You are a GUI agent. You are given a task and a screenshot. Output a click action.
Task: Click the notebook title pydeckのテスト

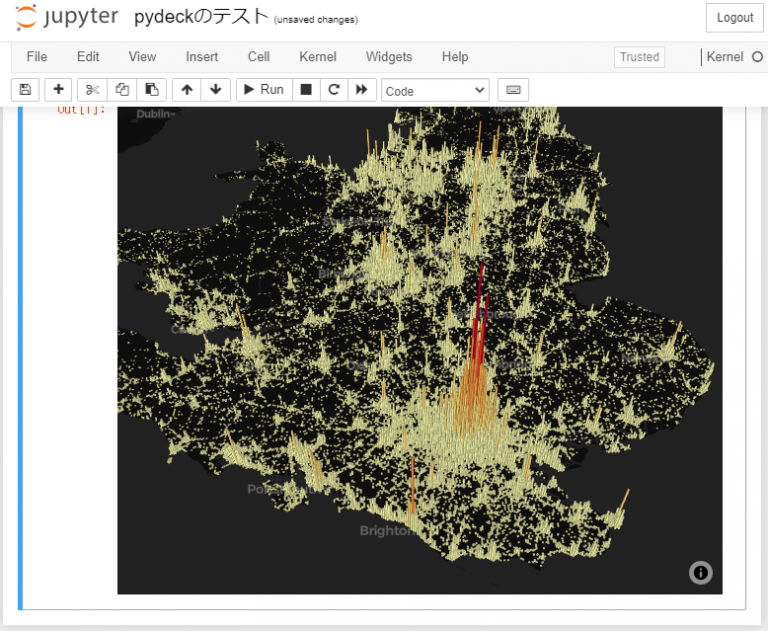pos(201,17)
